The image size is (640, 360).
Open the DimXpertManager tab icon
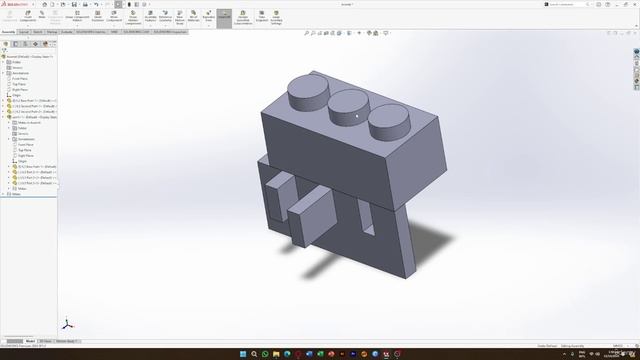pyautogui.click(x=35, y=44)
